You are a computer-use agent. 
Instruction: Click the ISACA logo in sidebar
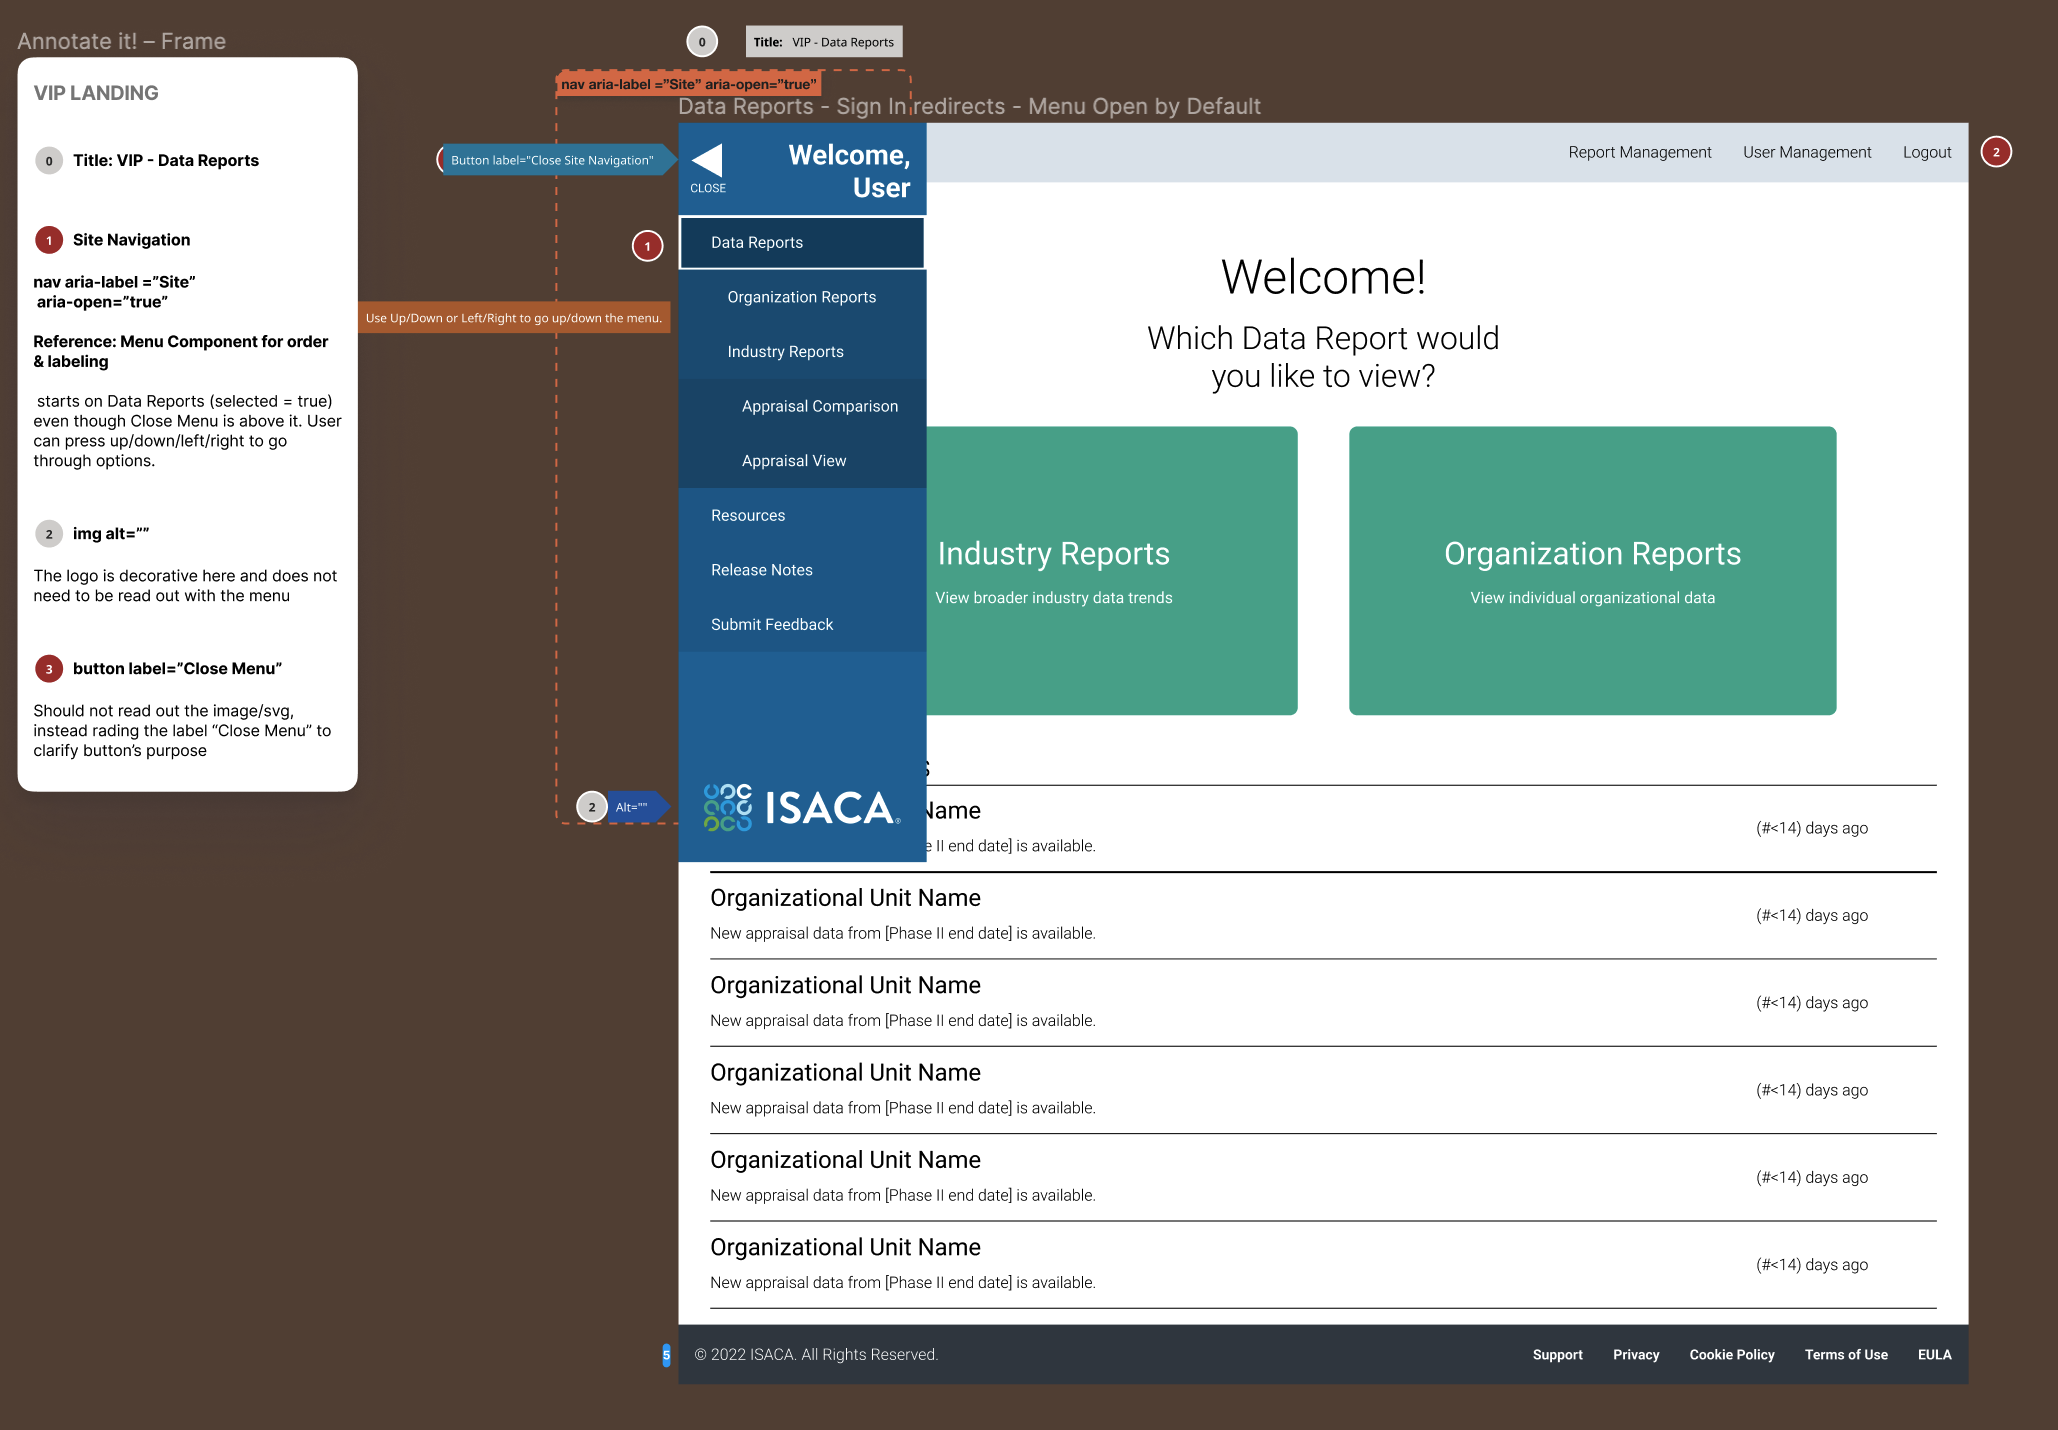click(x=801, y=808)
